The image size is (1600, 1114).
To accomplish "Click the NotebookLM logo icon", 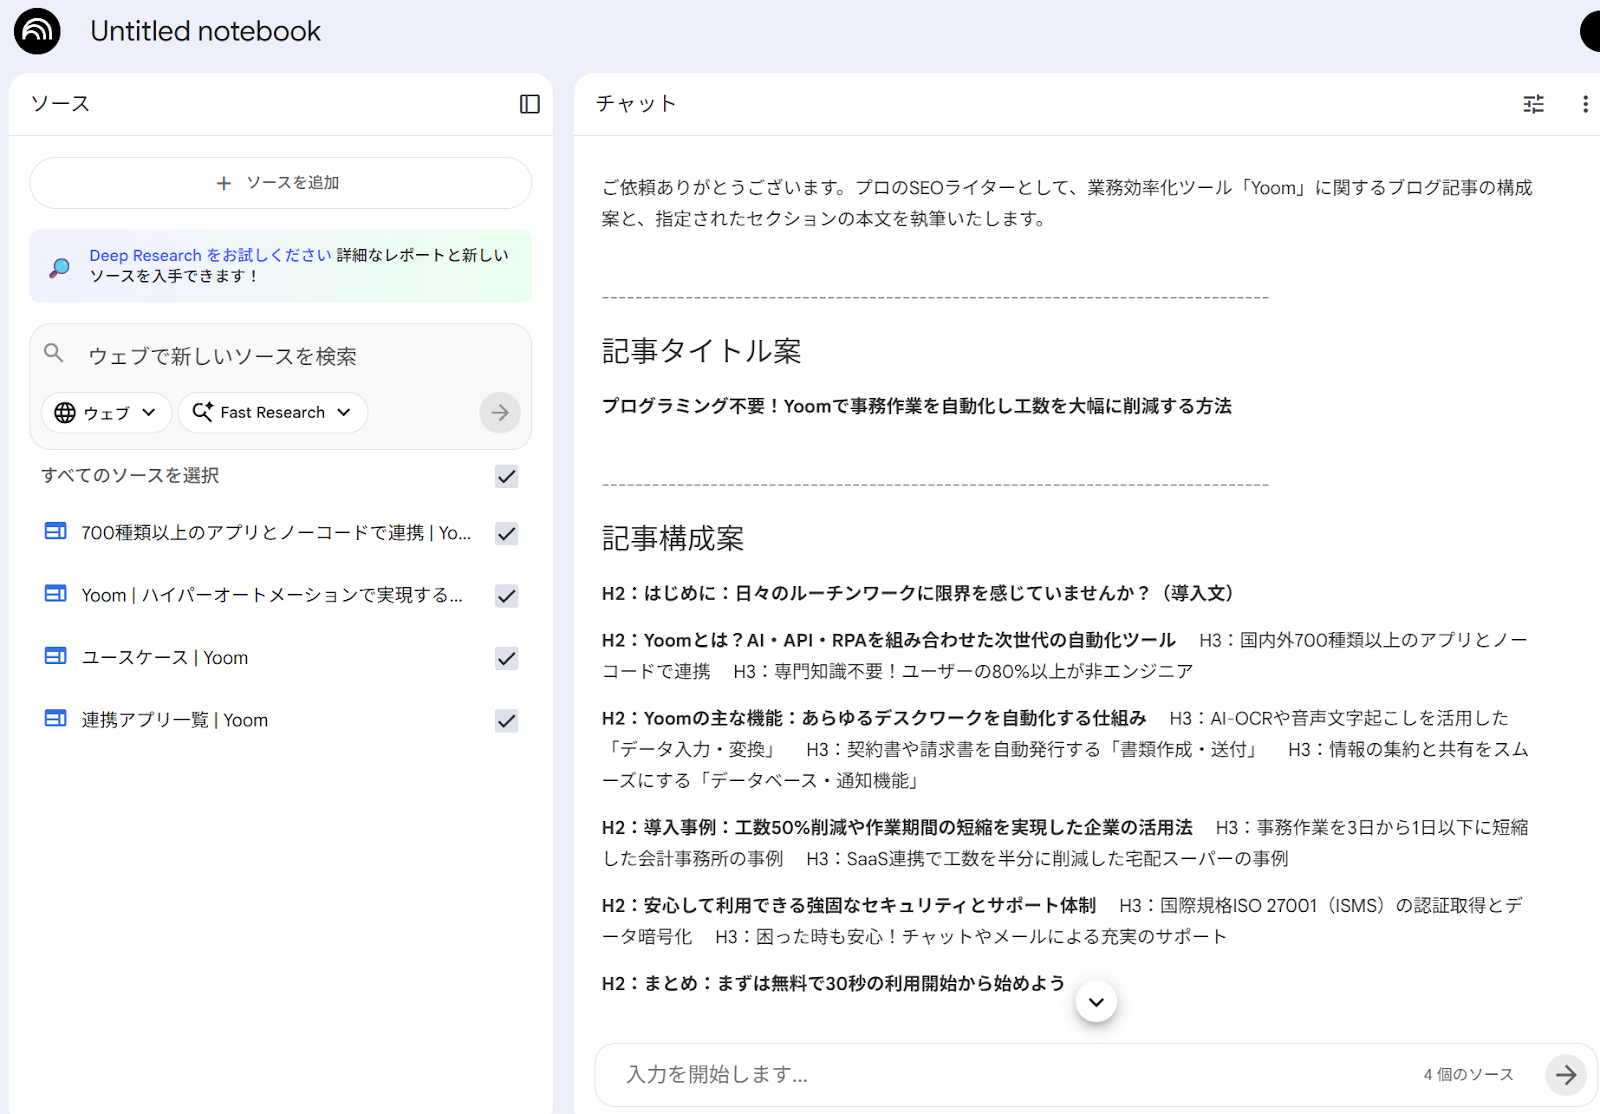I will click(37, 31).
